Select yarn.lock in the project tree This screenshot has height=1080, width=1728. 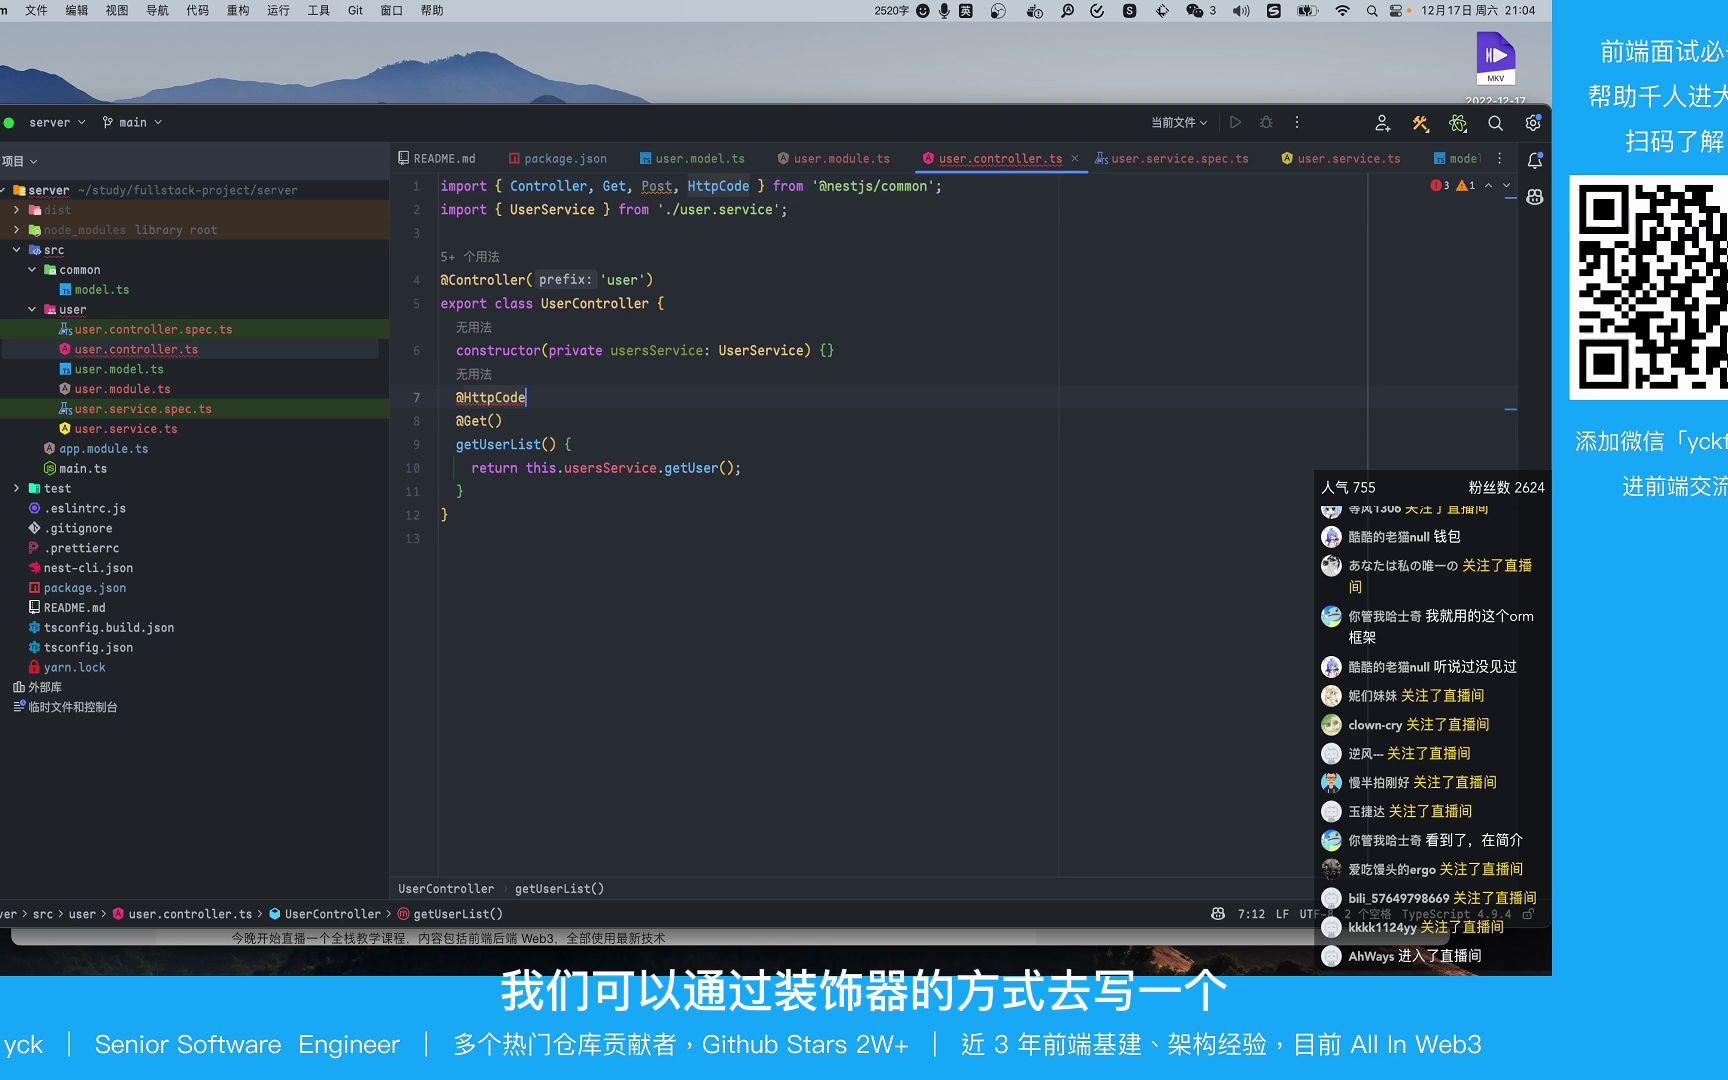tap(67, 668)
